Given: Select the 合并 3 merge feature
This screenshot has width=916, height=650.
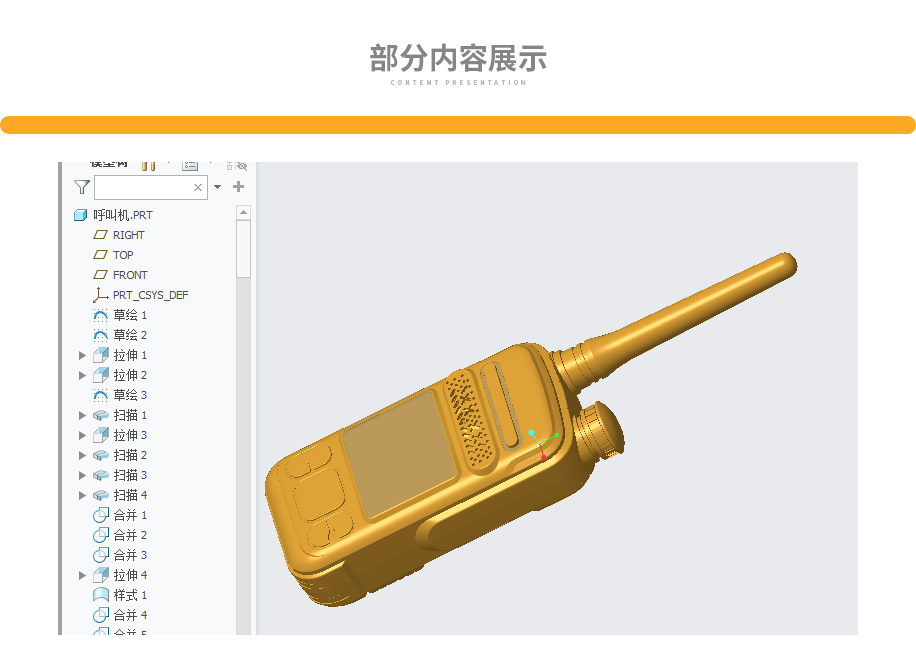Looking at the screenshot, I should [120, 555].
